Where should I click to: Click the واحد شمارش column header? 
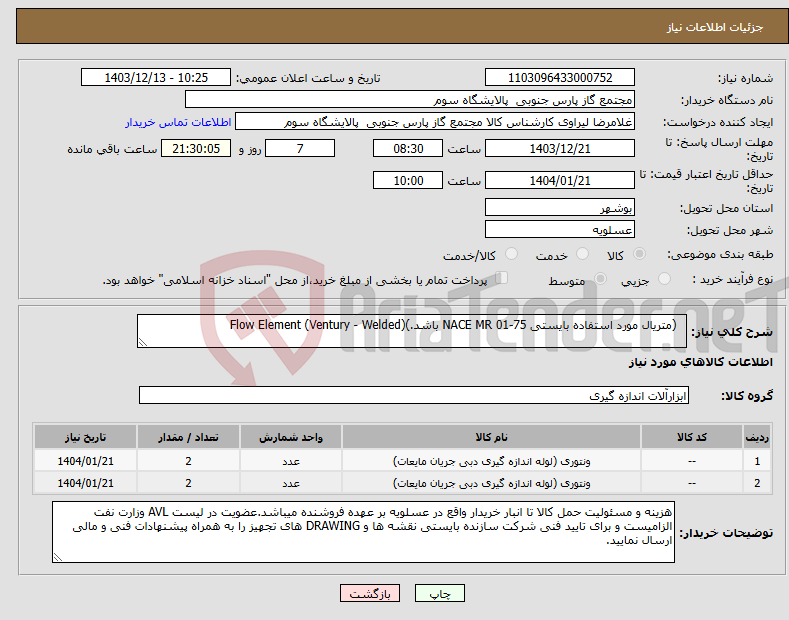coord(291,437)
